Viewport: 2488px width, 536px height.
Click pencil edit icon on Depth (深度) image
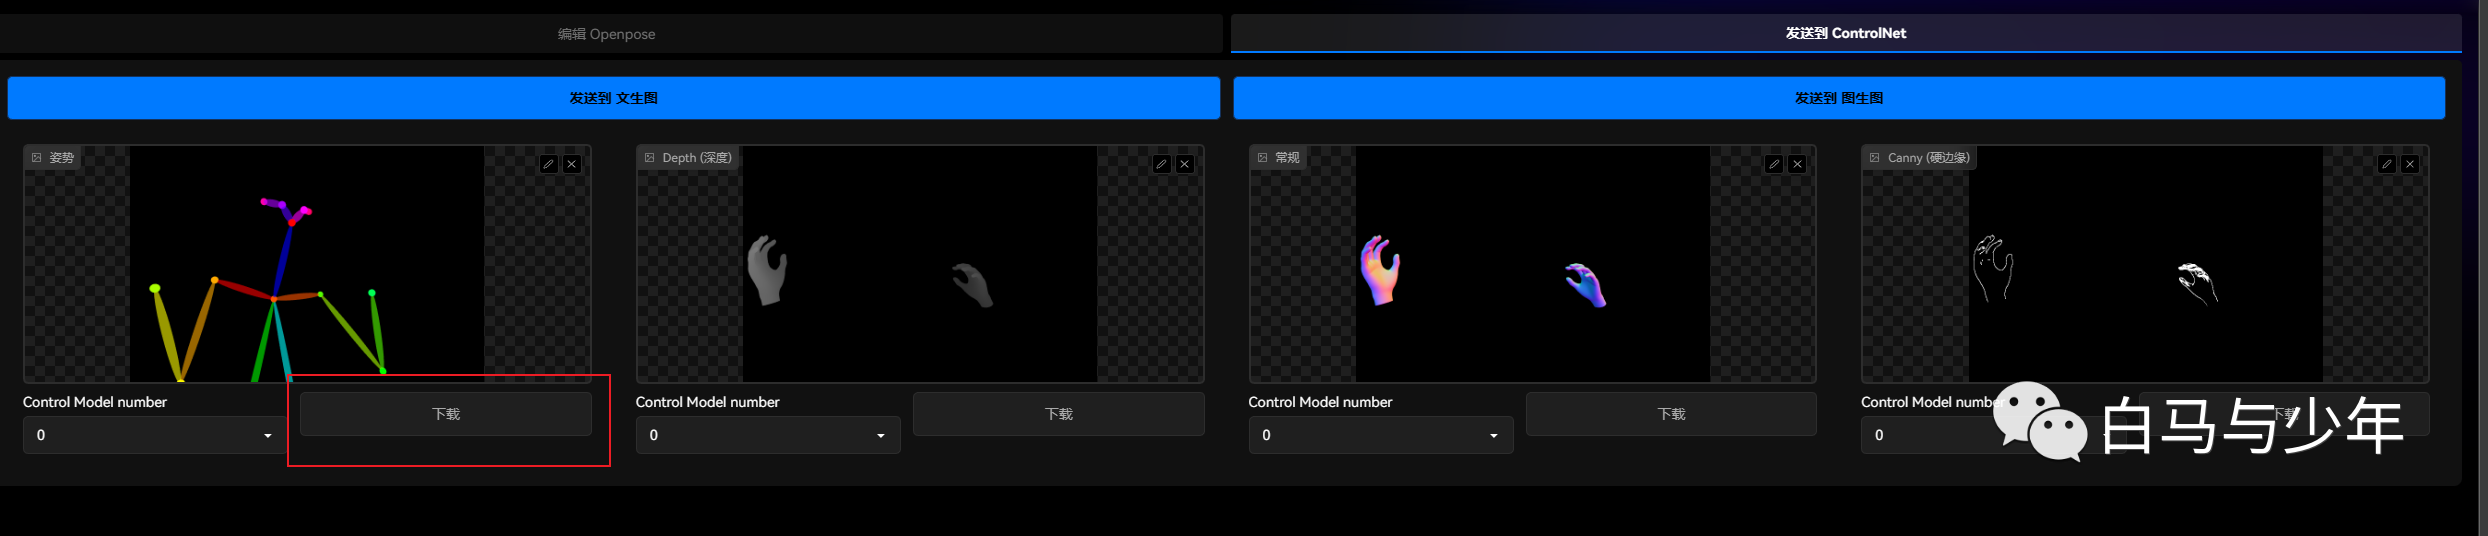point(1161,164)
